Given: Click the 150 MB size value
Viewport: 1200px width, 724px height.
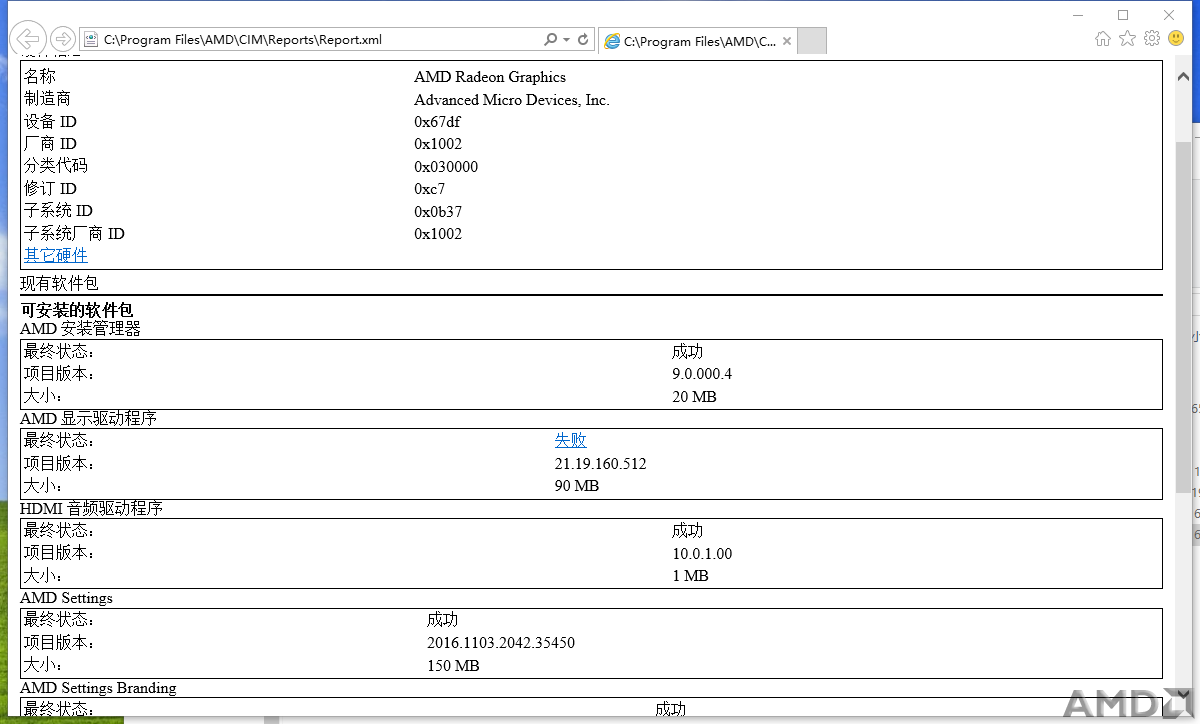Looking at the screenshot, I should pos(453,666).
